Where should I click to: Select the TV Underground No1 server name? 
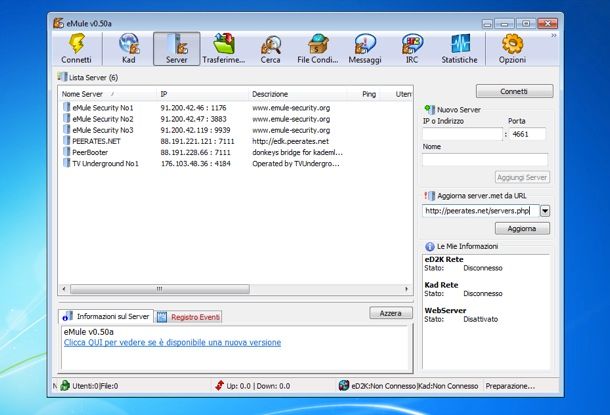[105, 164]
